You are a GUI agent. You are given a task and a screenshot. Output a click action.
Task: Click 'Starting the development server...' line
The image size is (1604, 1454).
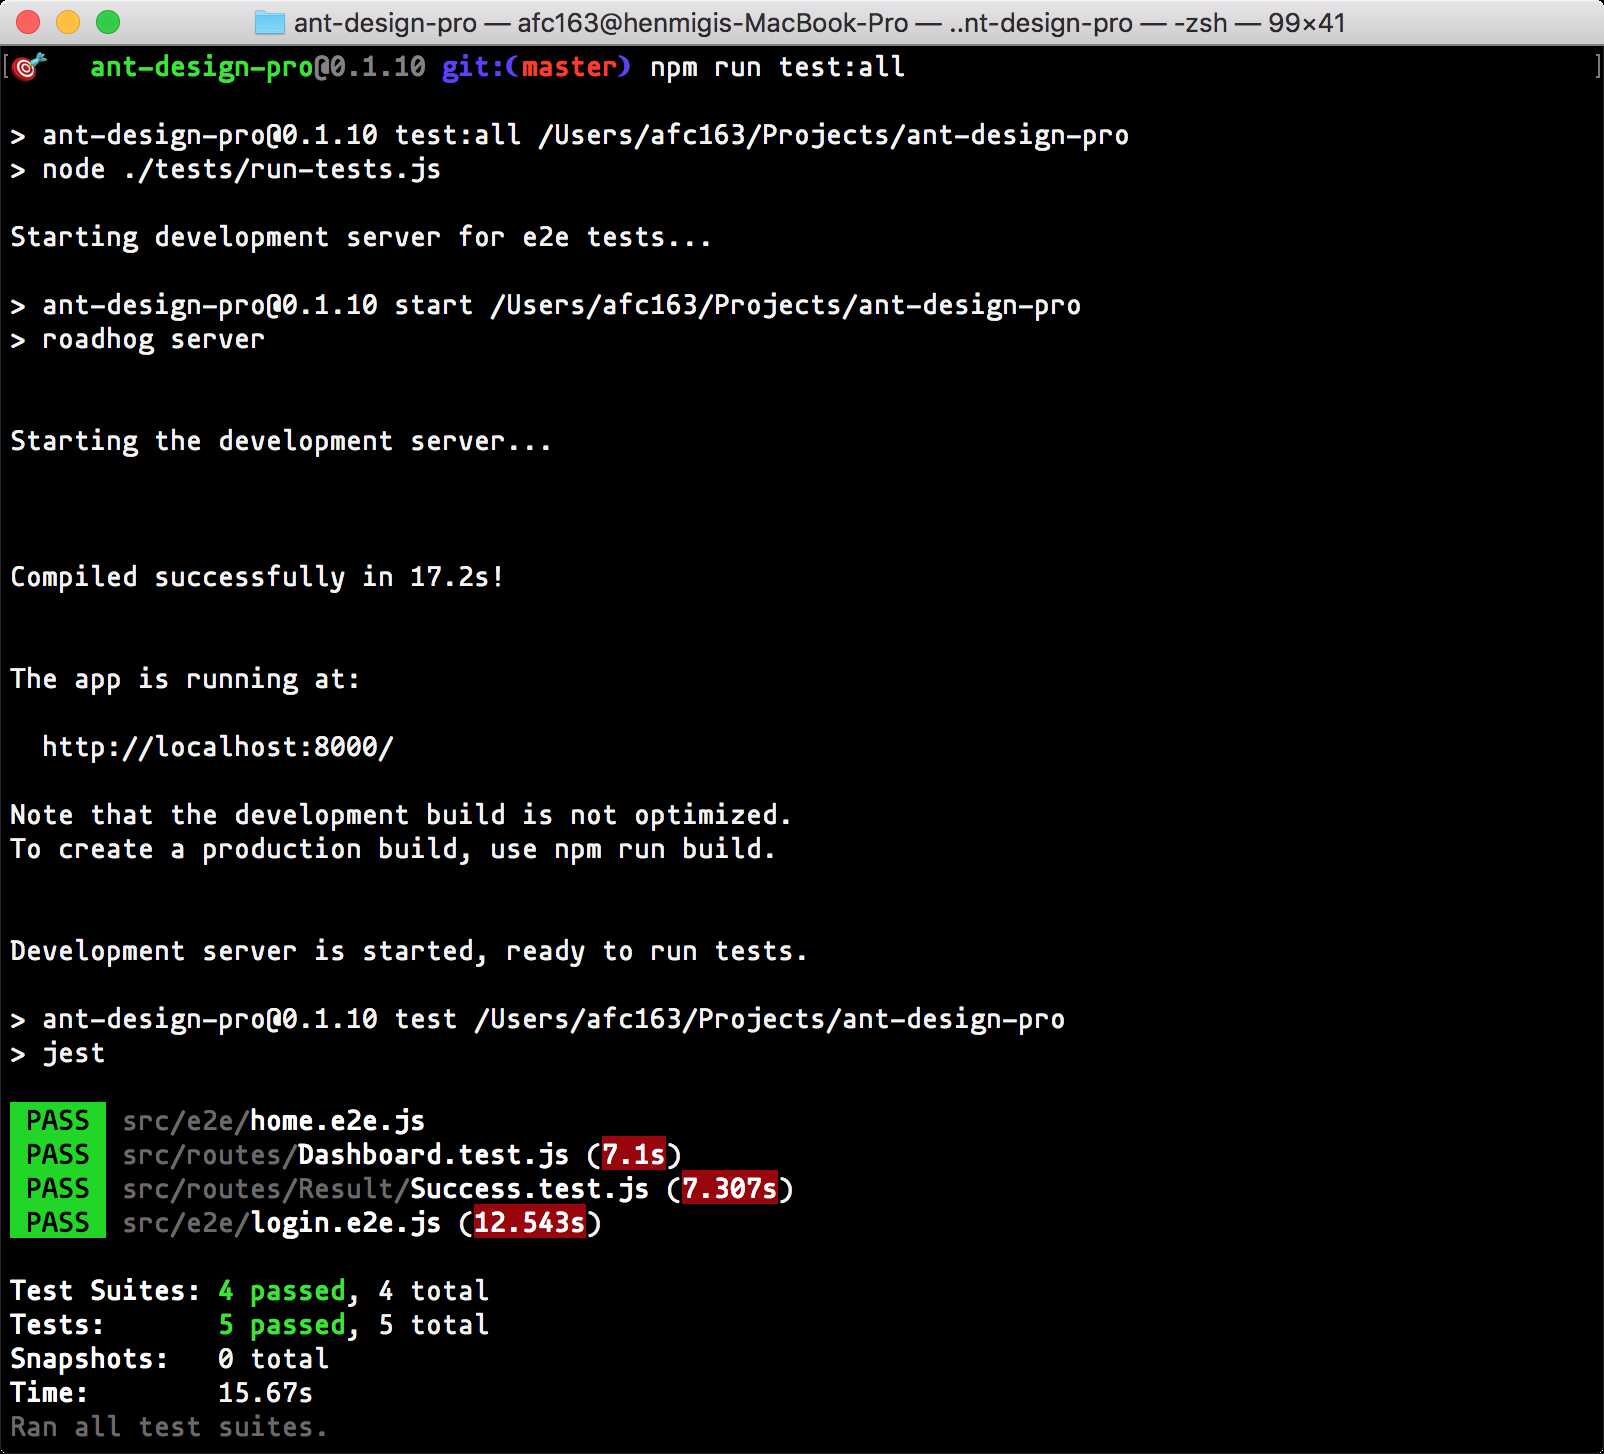(280, 441)
